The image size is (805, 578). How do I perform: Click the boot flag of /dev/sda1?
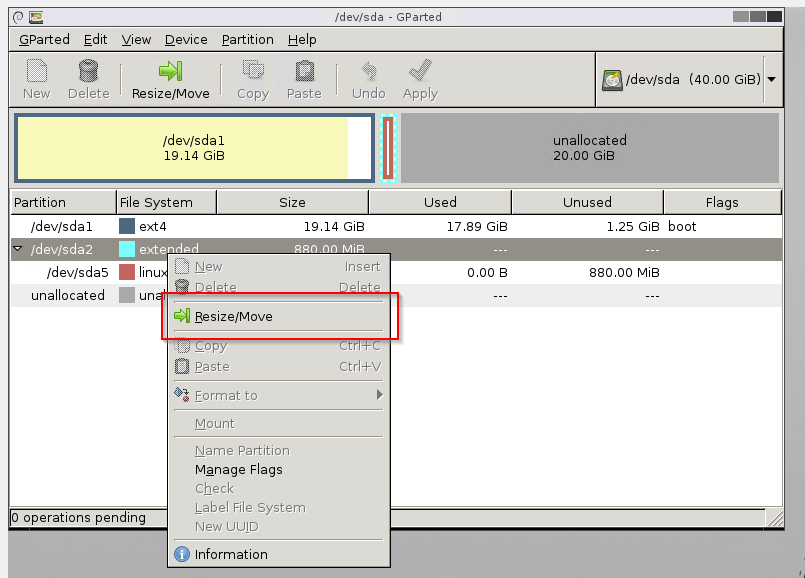tap(682, 226)
